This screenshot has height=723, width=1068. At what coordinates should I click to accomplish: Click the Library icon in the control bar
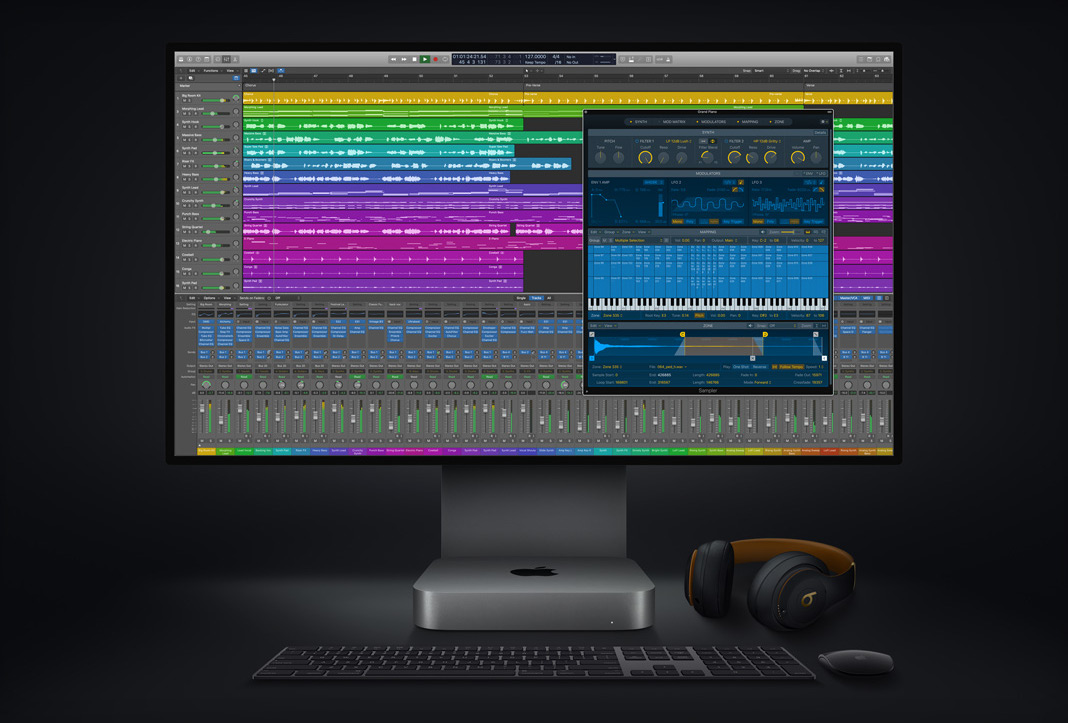pyautogui.click(x=183, y=60)
